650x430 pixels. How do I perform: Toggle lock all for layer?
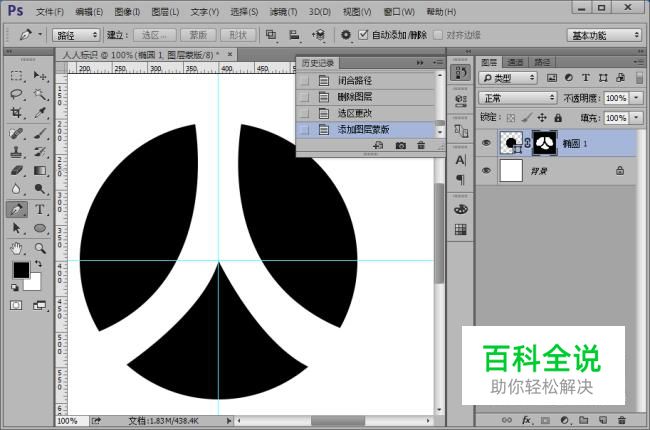point(558,118)
